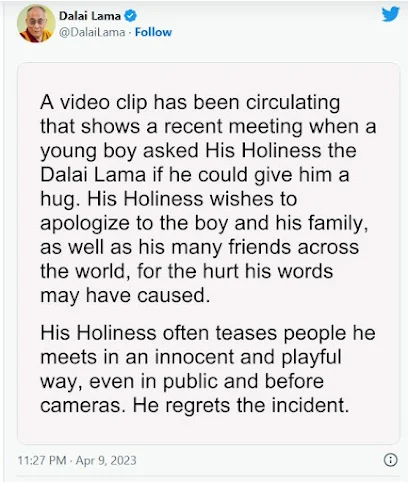Click the 'way, even in public and before' line

182,381
